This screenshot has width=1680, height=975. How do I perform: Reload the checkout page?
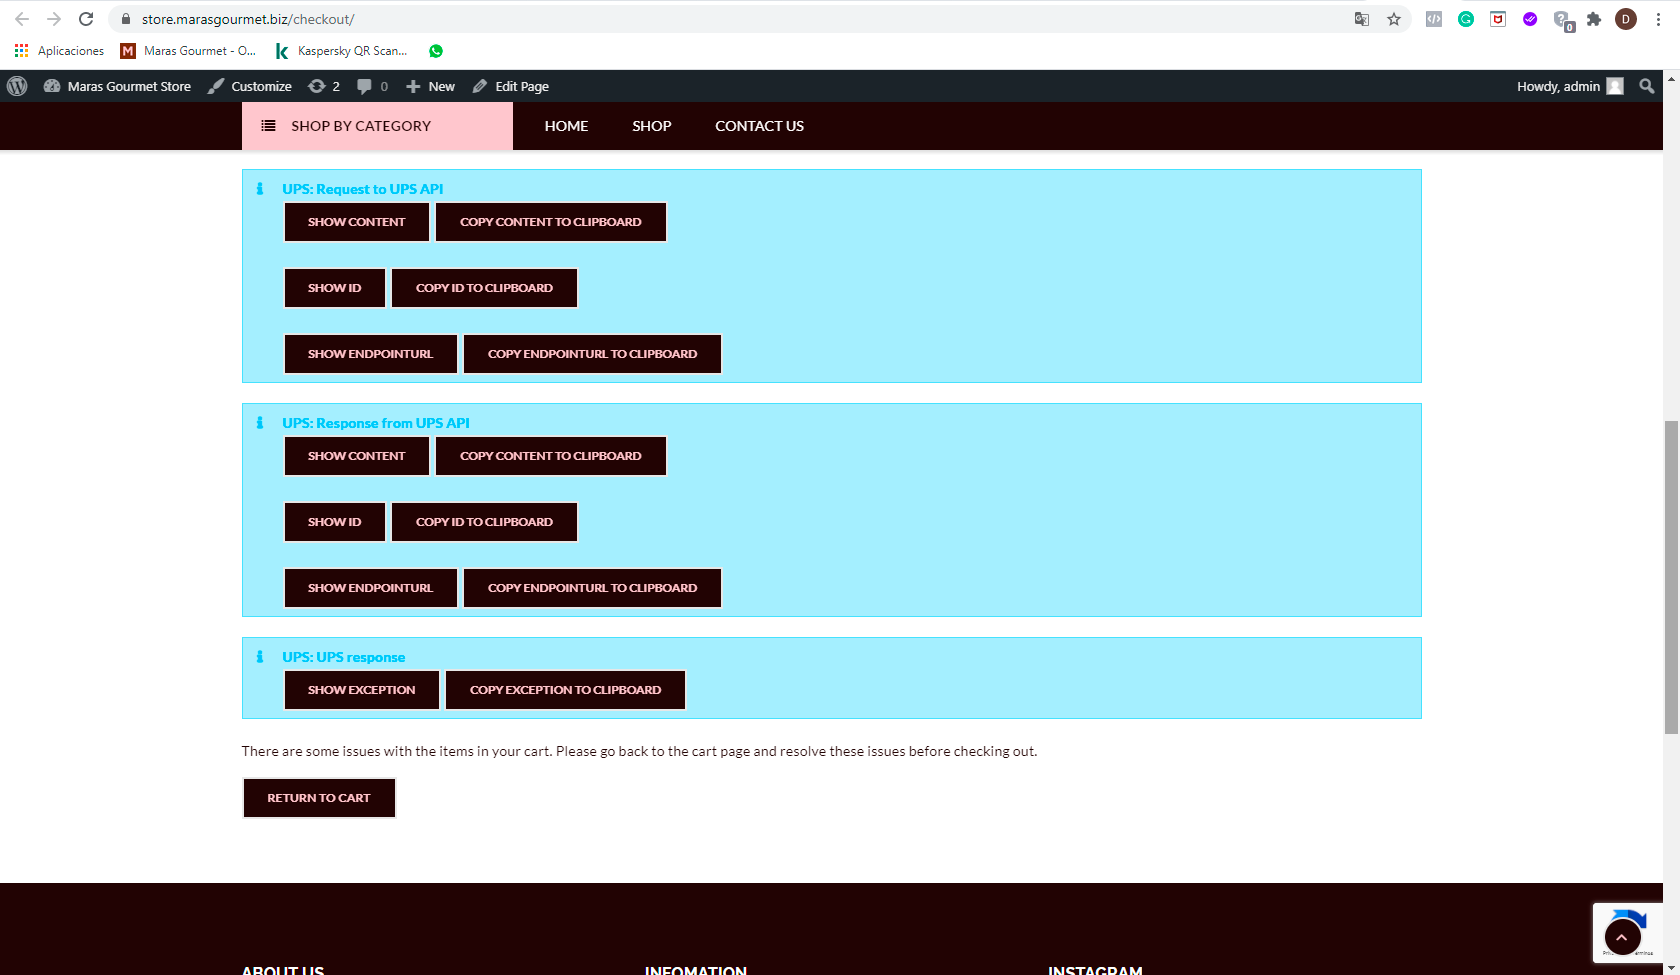tap(86, 19)
